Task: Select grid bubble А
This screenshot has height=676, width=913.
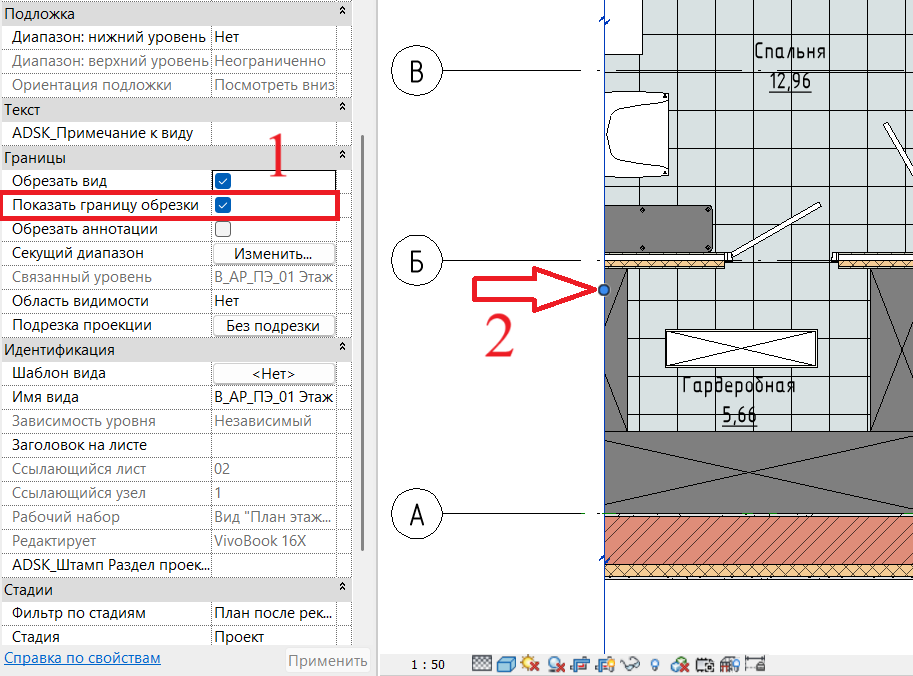Action: (416, 514)
